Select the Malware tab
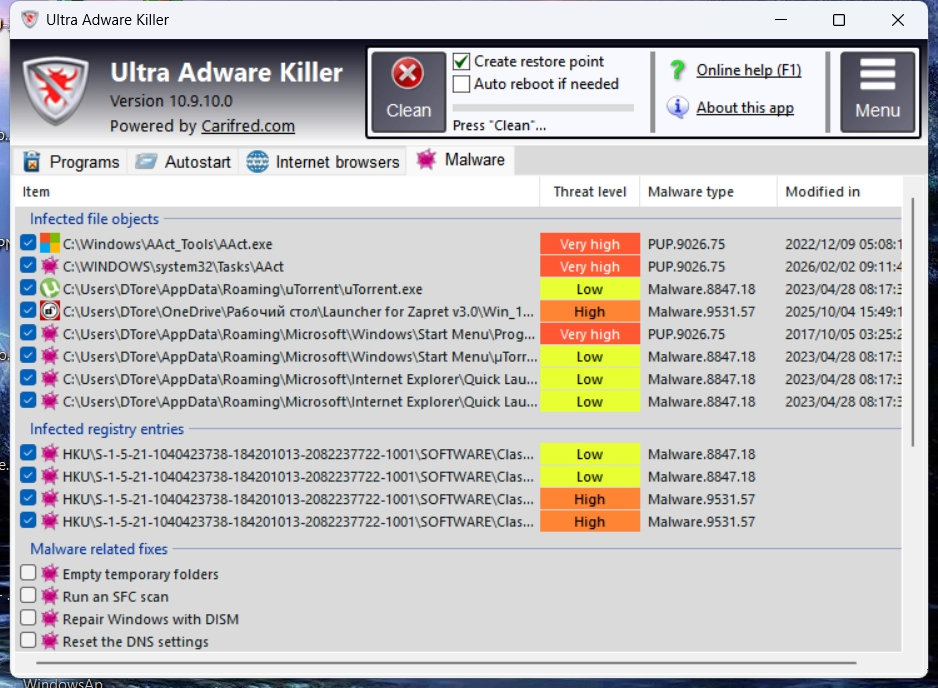Screen dimensions: 938x688 pos(460,160)
